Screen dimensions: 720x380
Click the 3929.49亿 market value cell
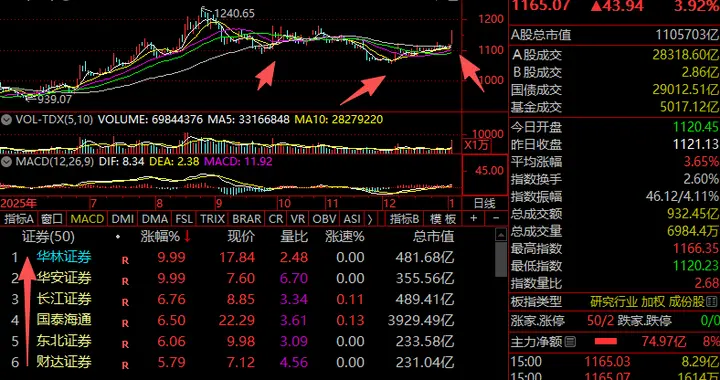(x=421, y=320)
